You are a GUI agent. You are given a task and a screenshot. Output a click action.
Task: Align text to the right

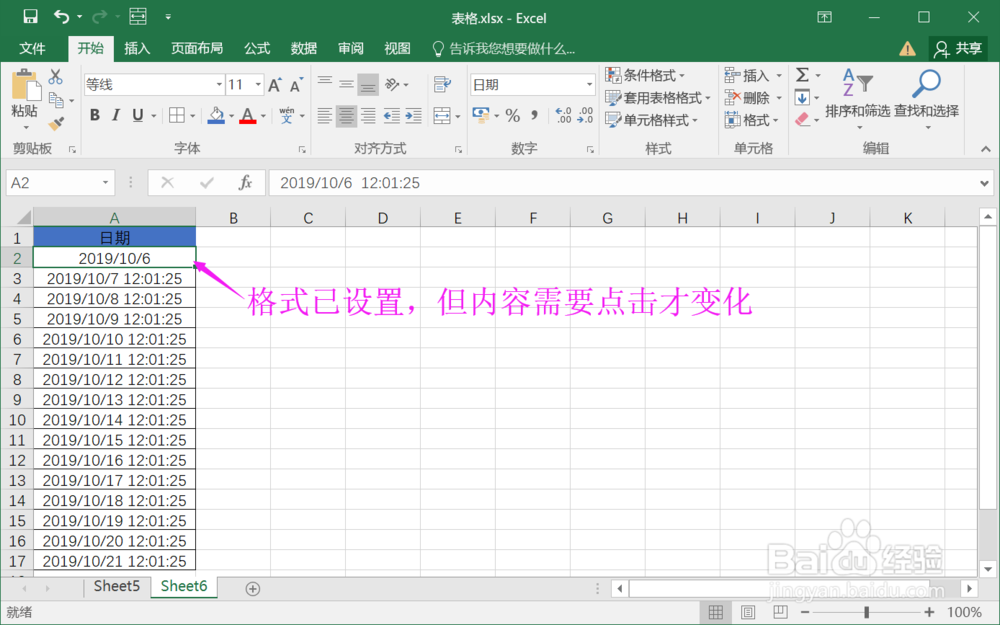368,115
